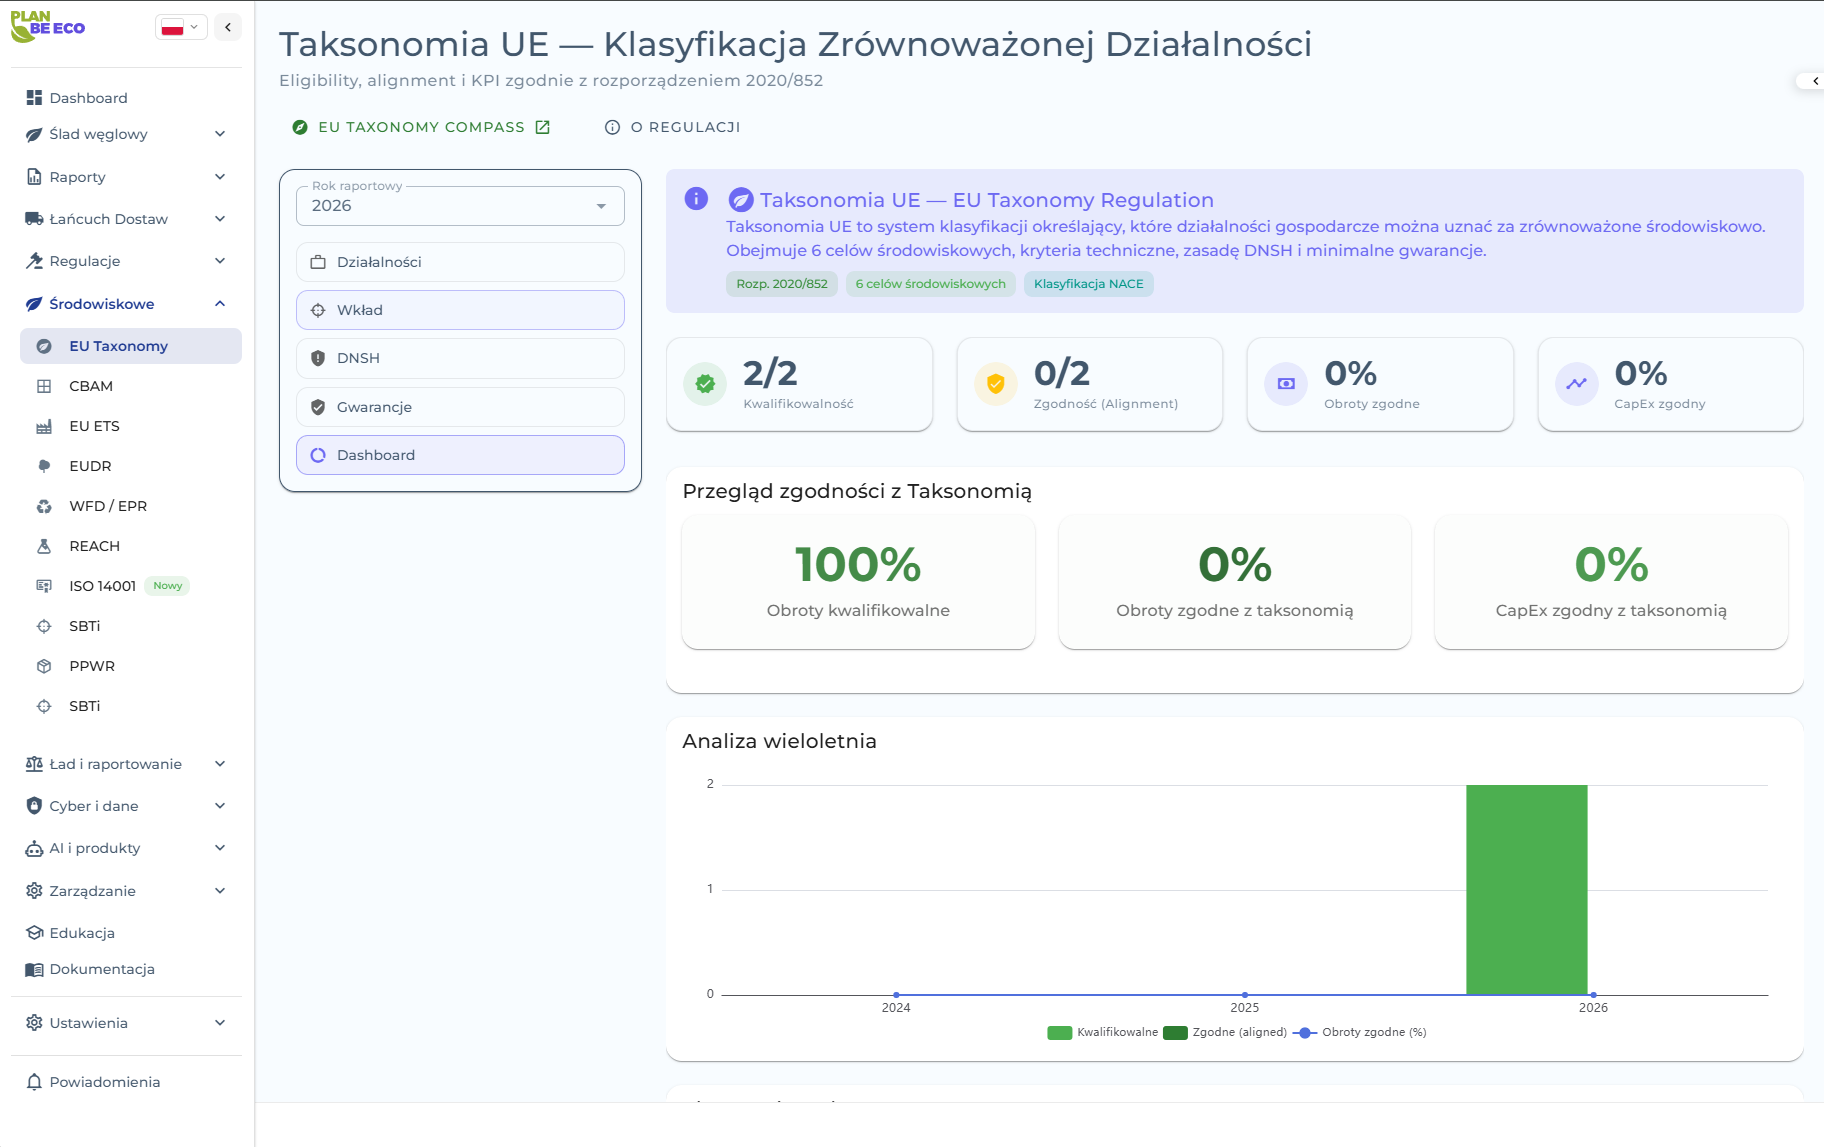Click the info icon in regulation banner

[x=696, y=199]
